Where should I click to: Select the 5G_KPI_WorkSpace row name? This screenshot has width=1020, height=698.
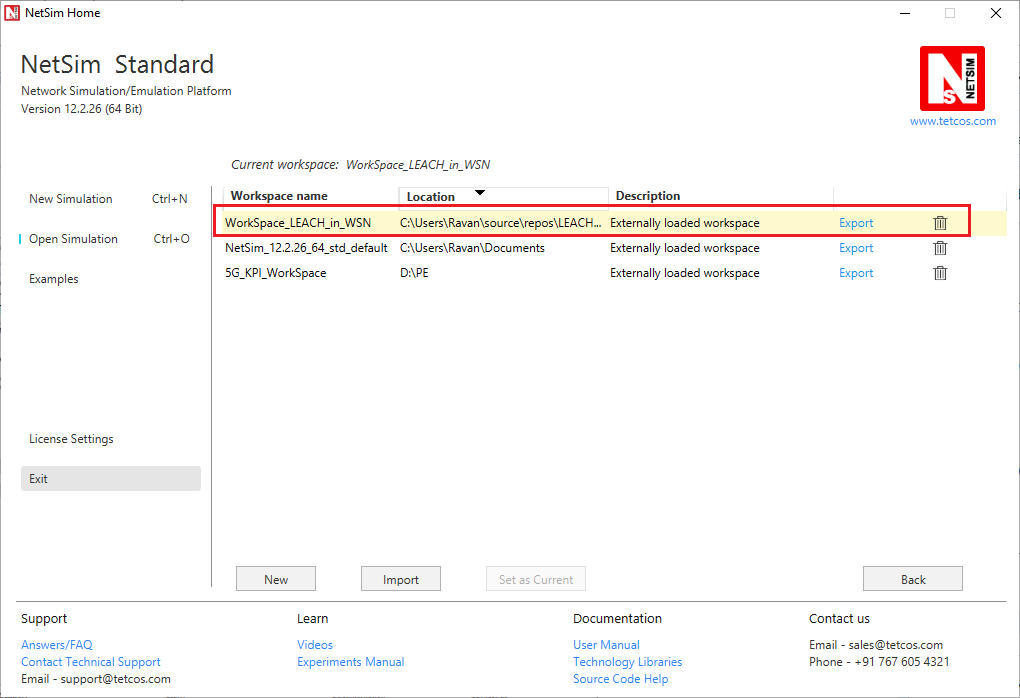tap(275, 273)
